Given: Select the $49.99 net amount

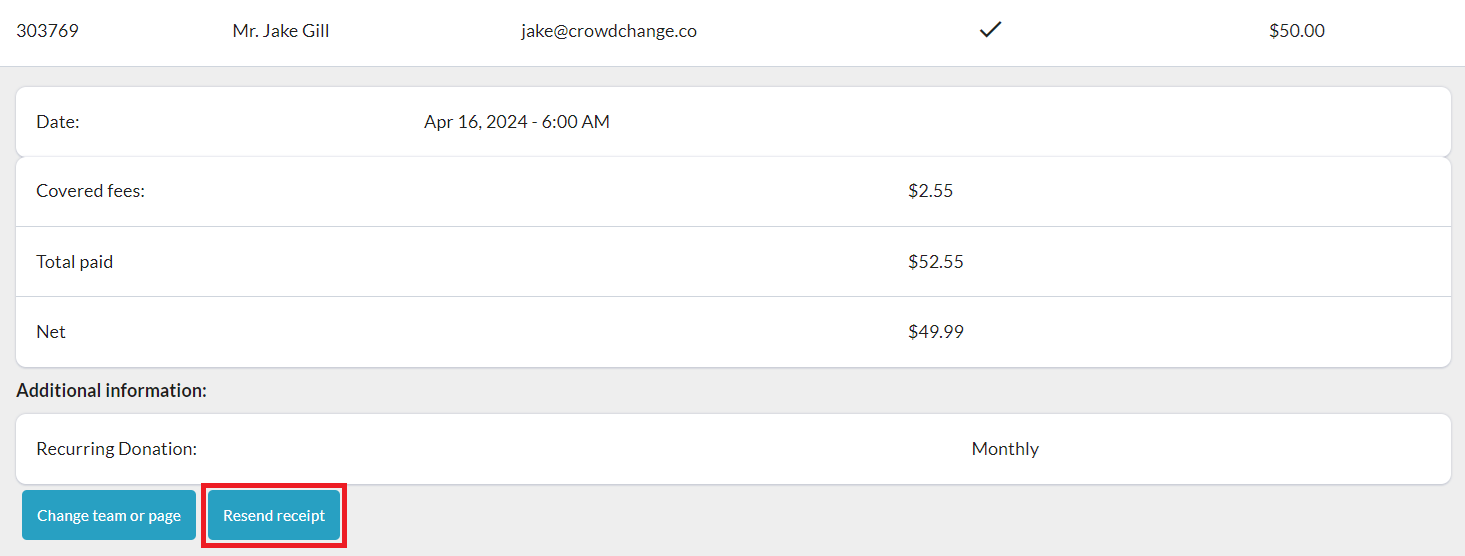Looking at the screenshot, I should point(936,332).
